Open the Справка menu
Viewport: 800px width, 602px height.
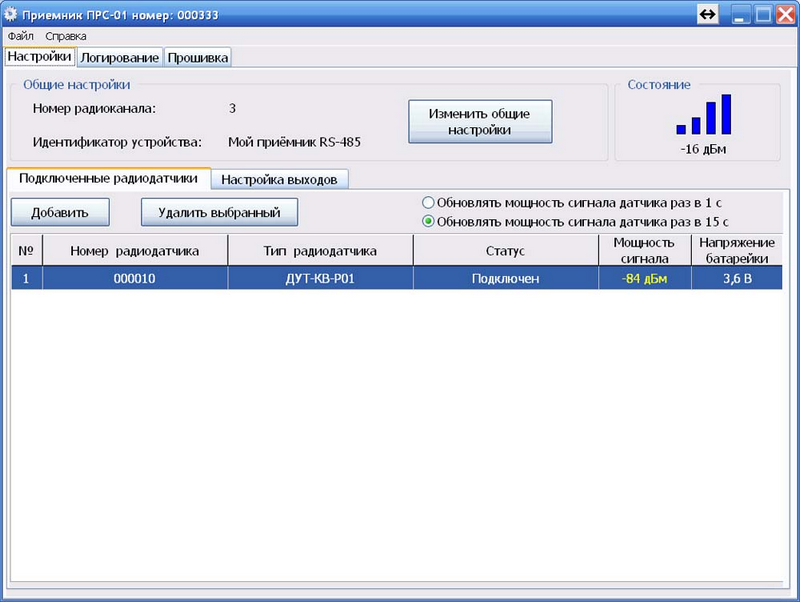coord(66,36)
